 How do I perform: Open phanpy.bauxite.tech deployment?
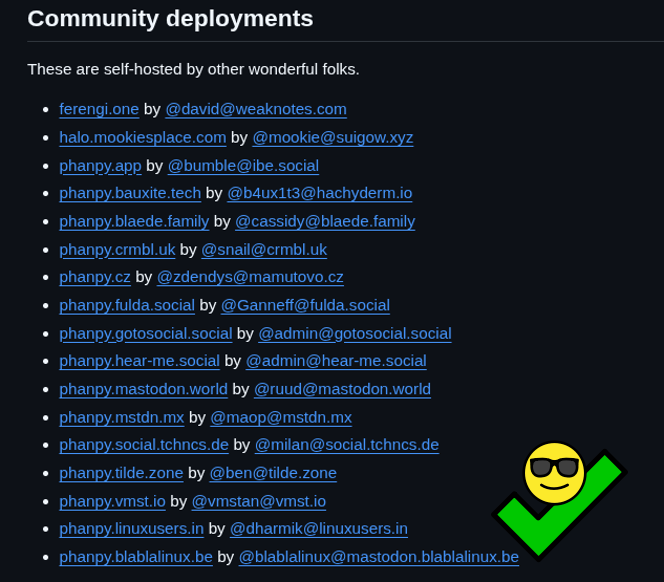pos(130,193)
